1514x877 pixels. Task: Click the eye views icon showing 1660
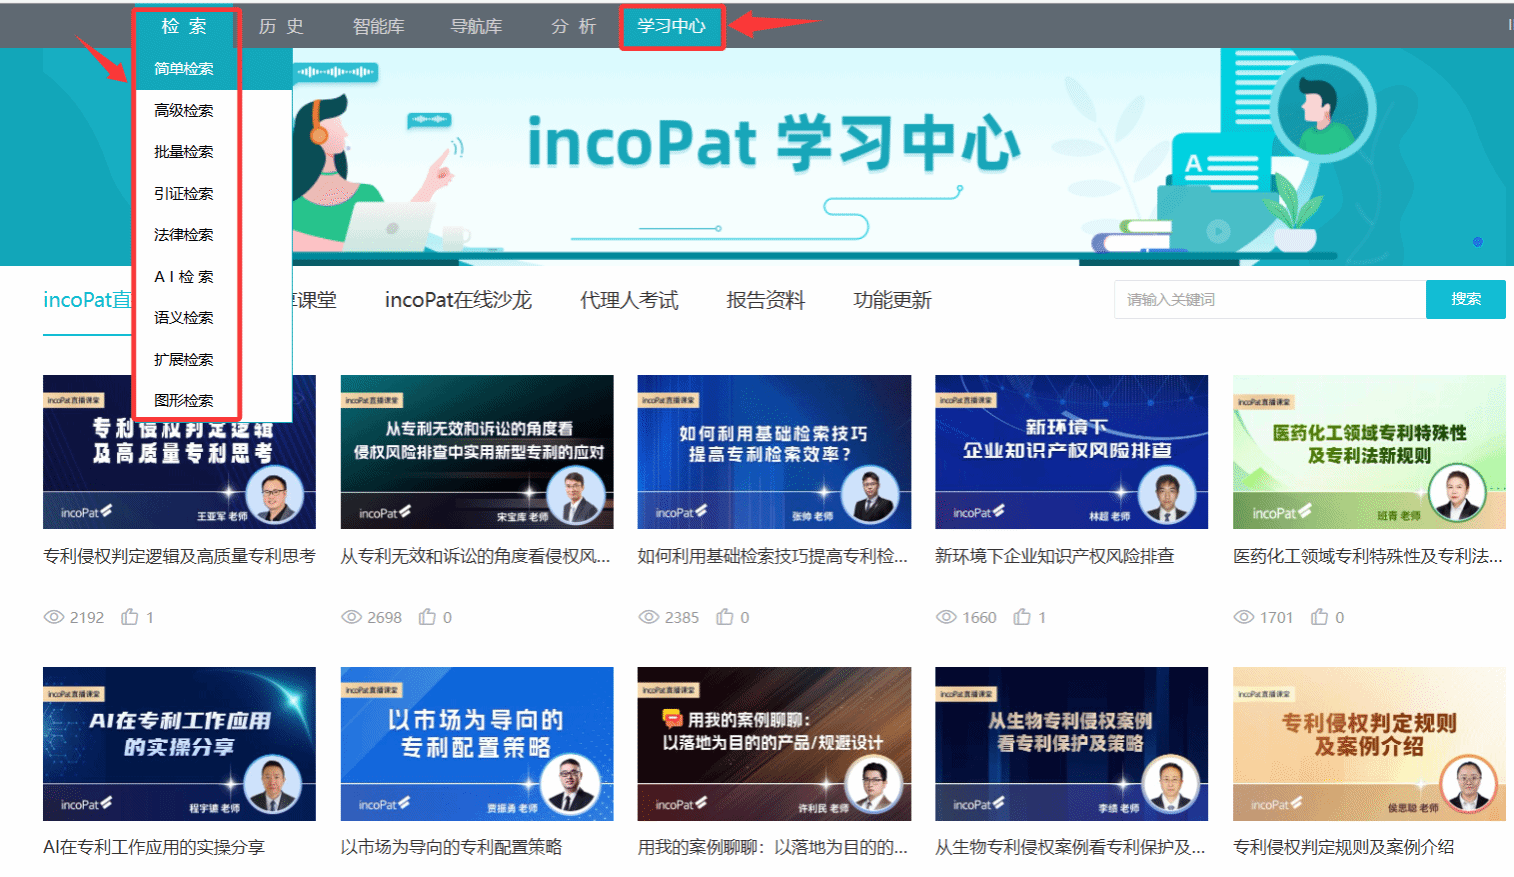[946, 617]
